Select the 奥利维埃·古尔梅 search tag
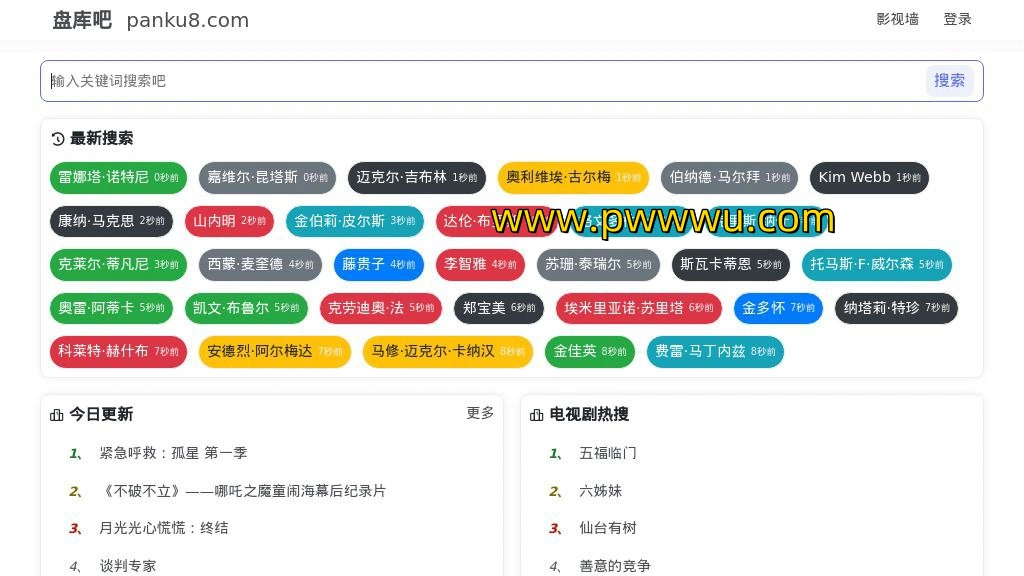Viewport: 1024px width, 576px height. [x=573, y=178]
